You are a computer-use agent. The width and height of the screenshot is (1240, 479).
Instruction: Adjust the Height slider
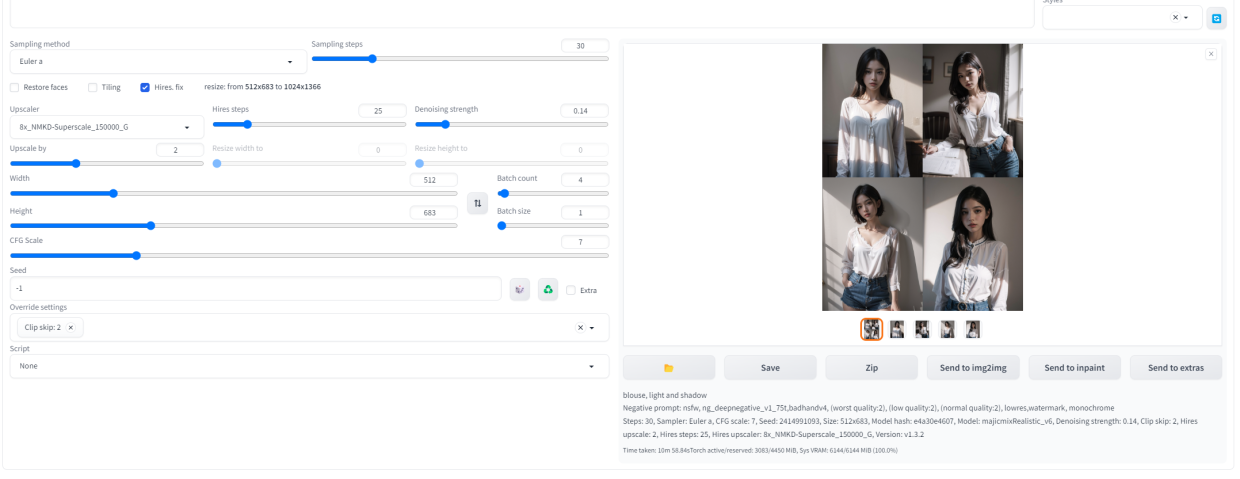point(233,226)
